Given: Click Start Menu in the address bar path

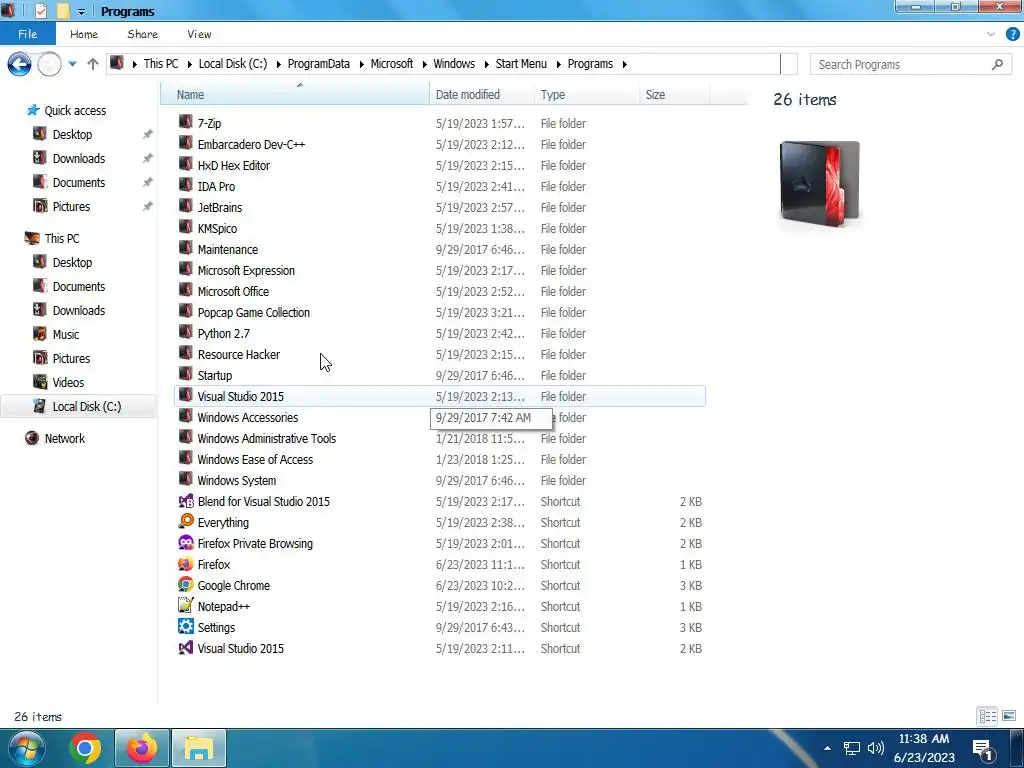Looking at the screenshot, I should [521, 64].
